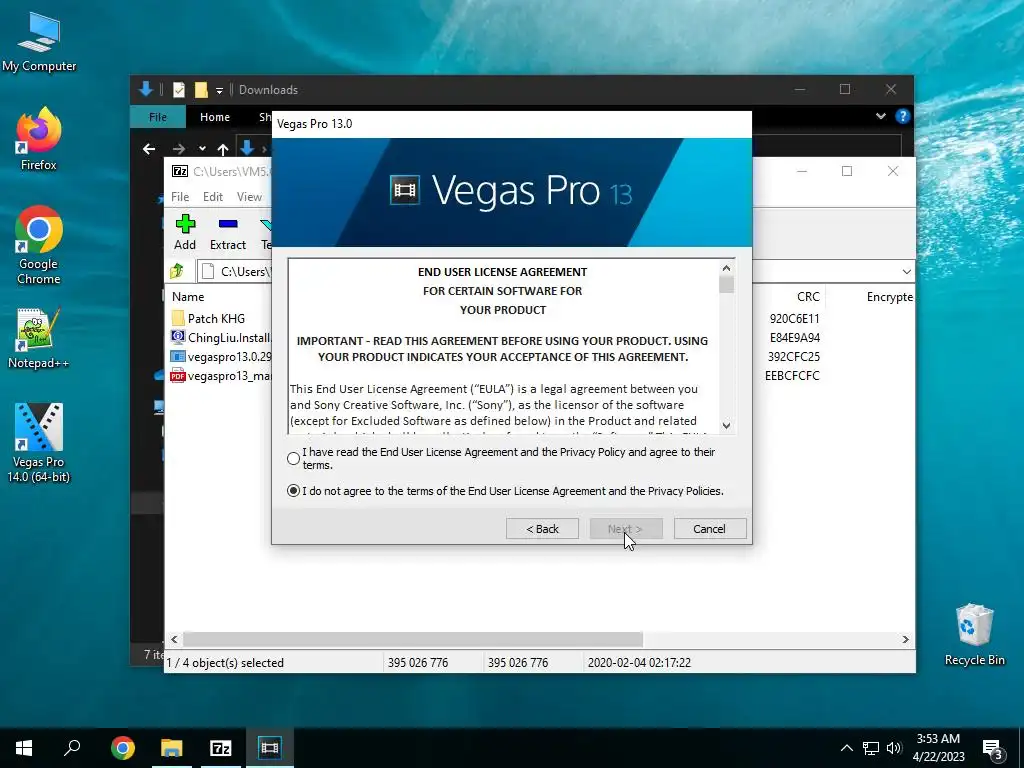1024x768 pixels.
Task: Click the Explorer help question mark icon
Action: (x=903, y=116)
